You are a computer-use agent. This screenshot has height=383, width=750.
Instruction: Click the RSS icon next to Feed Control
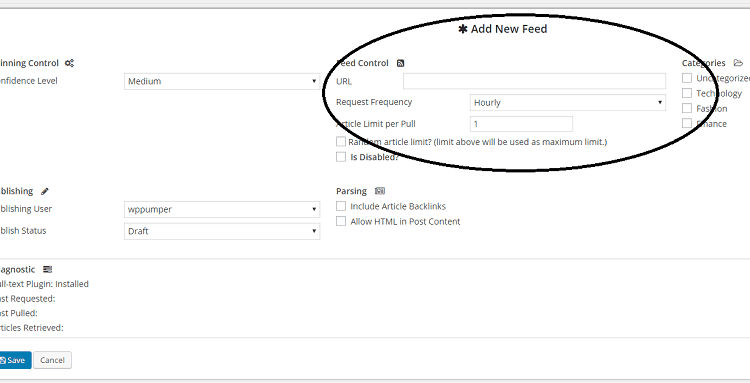401,63
